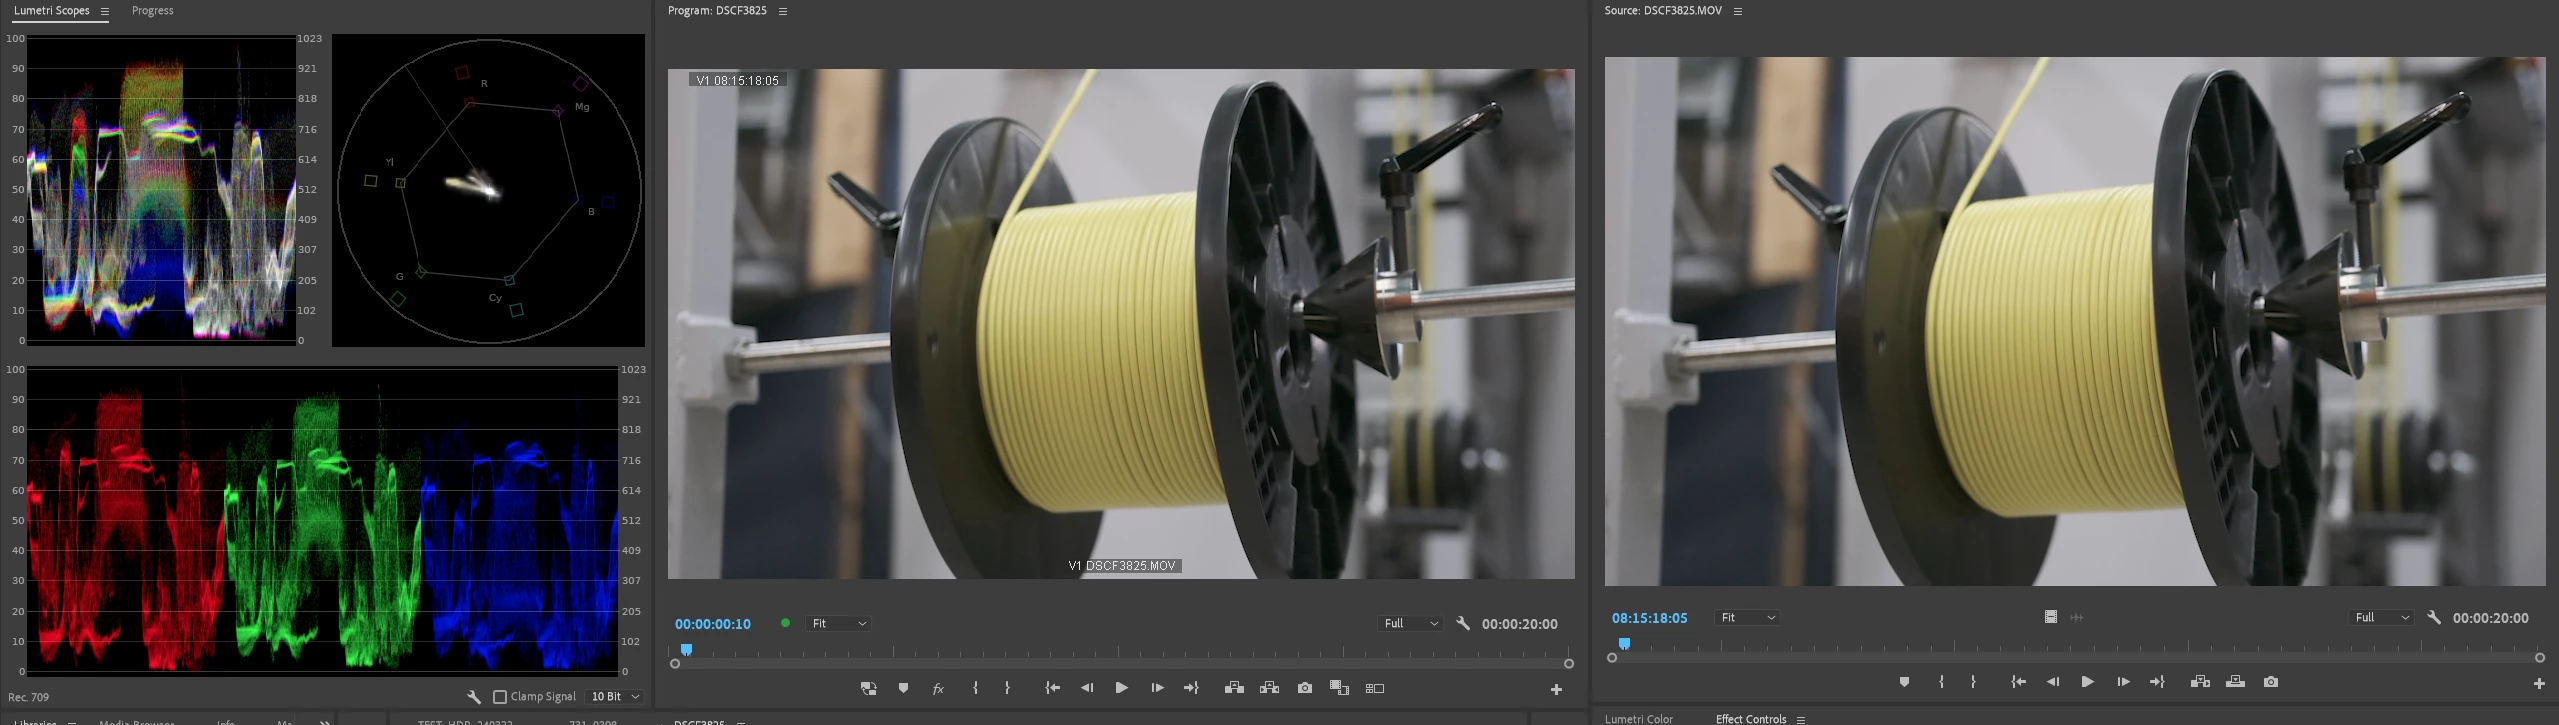Click Insert button in Source monitor

coord(2200,682)
